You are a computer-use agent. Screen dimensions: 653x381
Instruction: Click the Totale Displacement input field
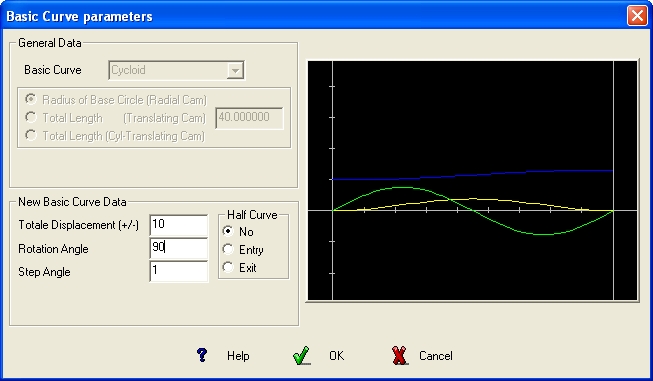(x=179, y=225)
